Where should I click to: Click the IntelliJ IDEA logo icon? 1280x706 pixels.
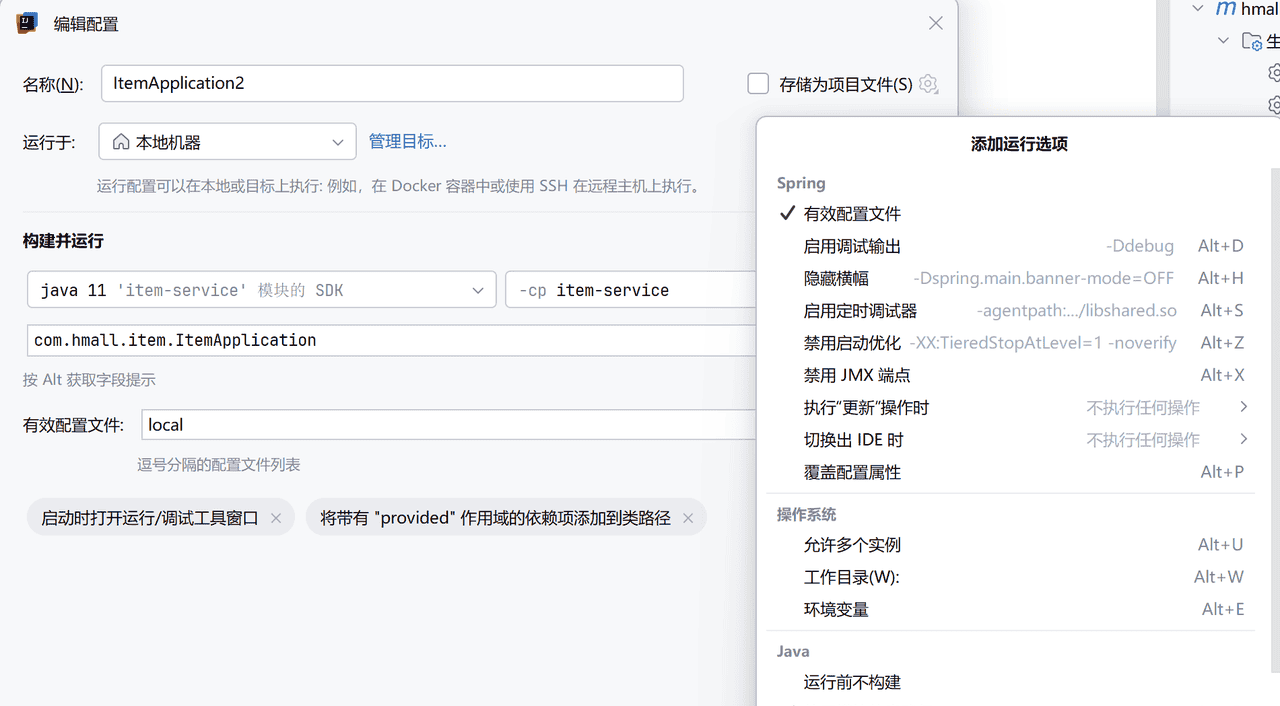pos(27,23)
